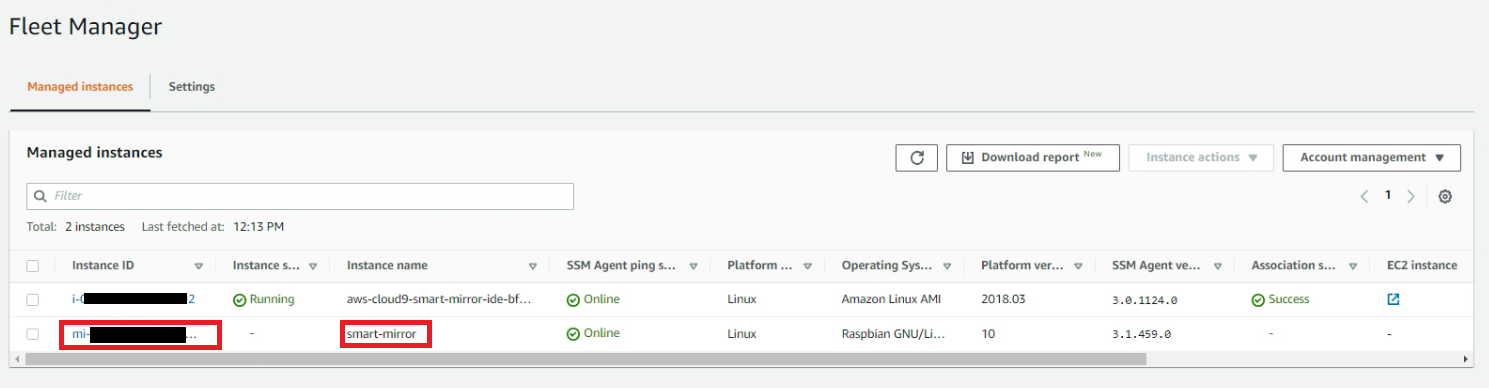1489x388 pixels.
Task: Click Online status of aws-cloud9 row
Action: tap(593, 299)
